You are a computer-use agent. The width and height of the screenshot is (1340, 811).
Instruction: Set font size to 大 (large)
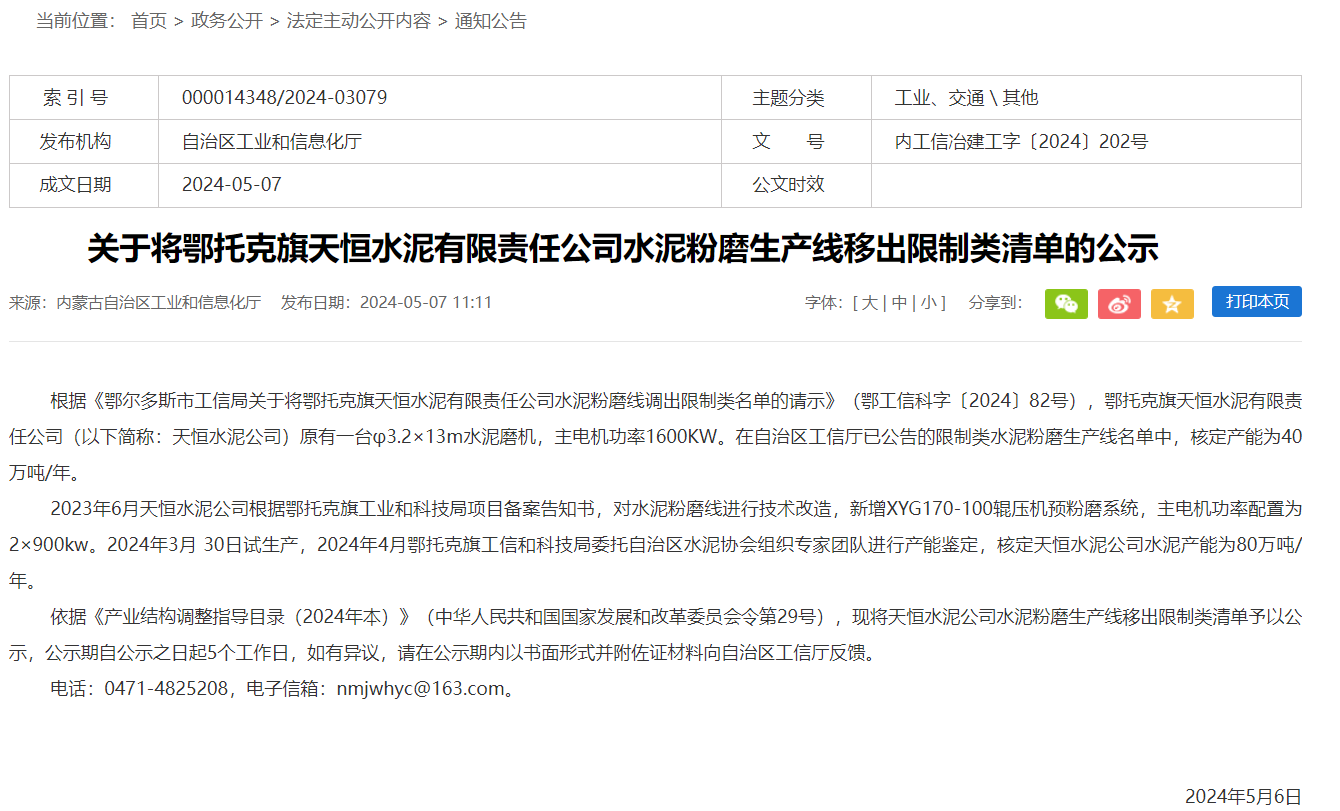click(x=870, y=303)
